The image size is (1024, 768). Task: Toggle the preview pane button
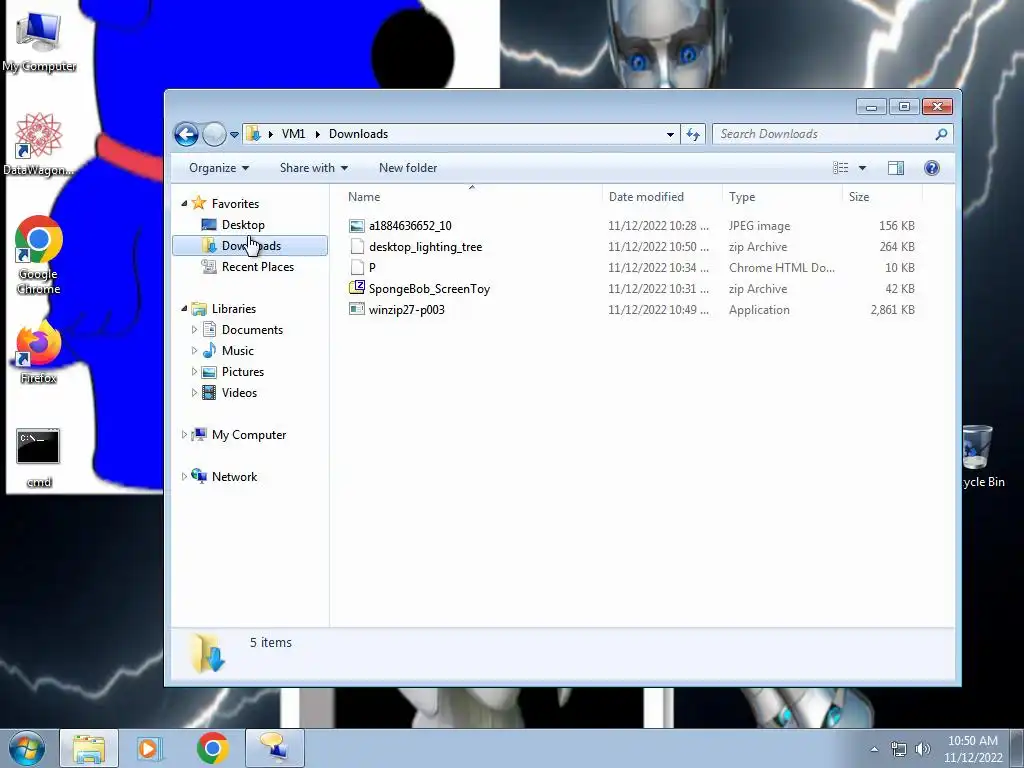[x=896, y=168]
